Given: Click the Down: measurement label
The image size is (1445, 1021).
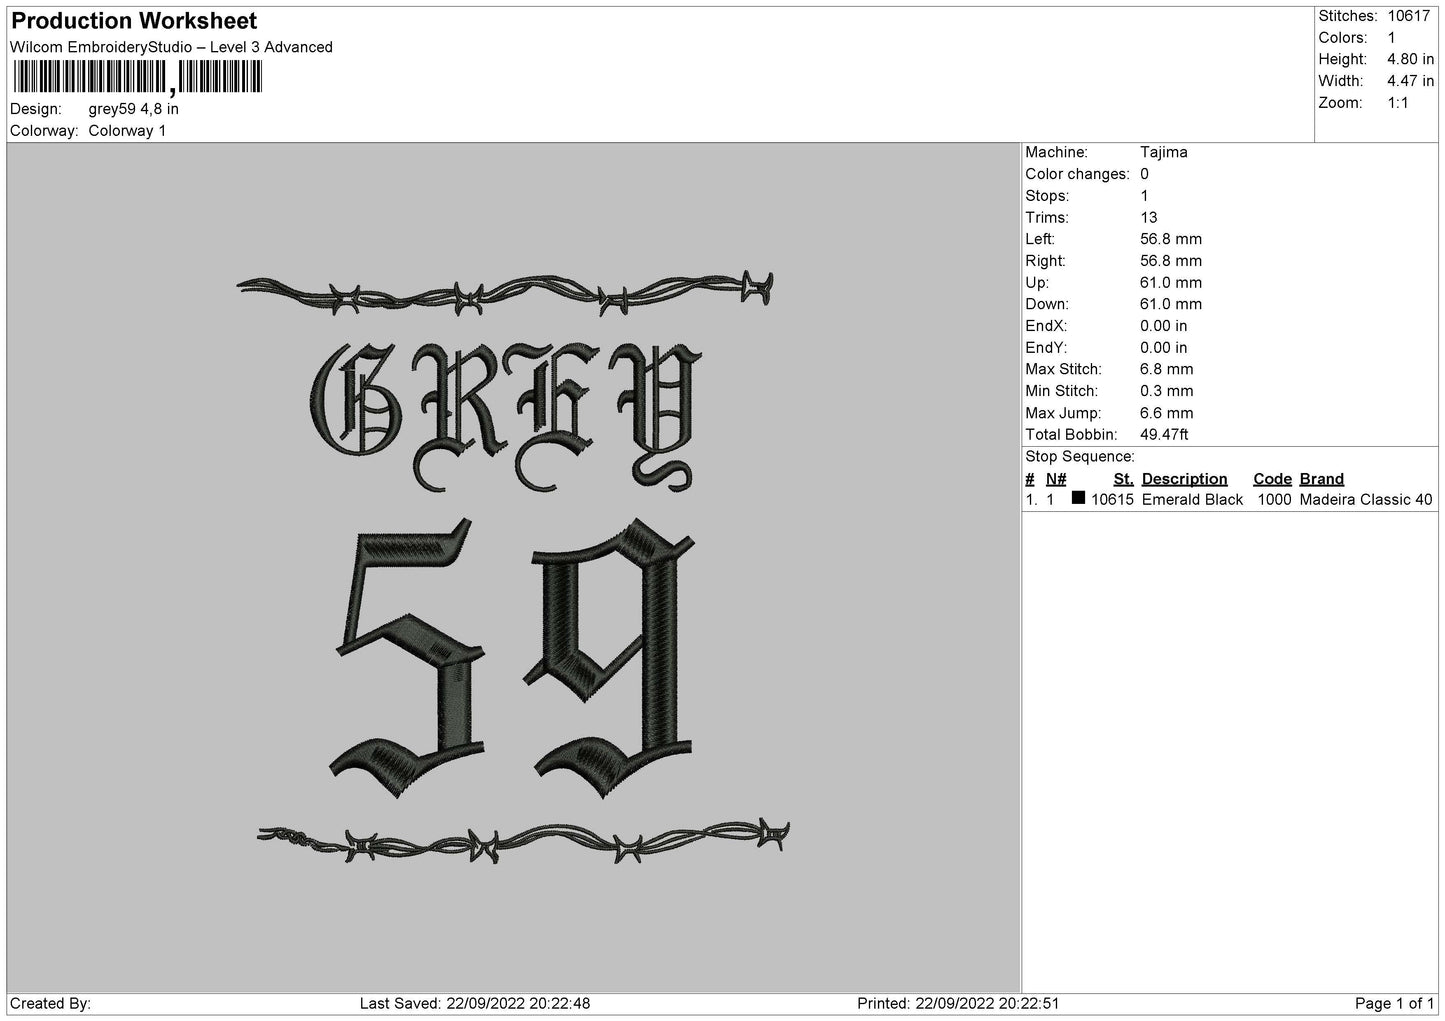Looking at the screenshot, I should point(1047,304).
